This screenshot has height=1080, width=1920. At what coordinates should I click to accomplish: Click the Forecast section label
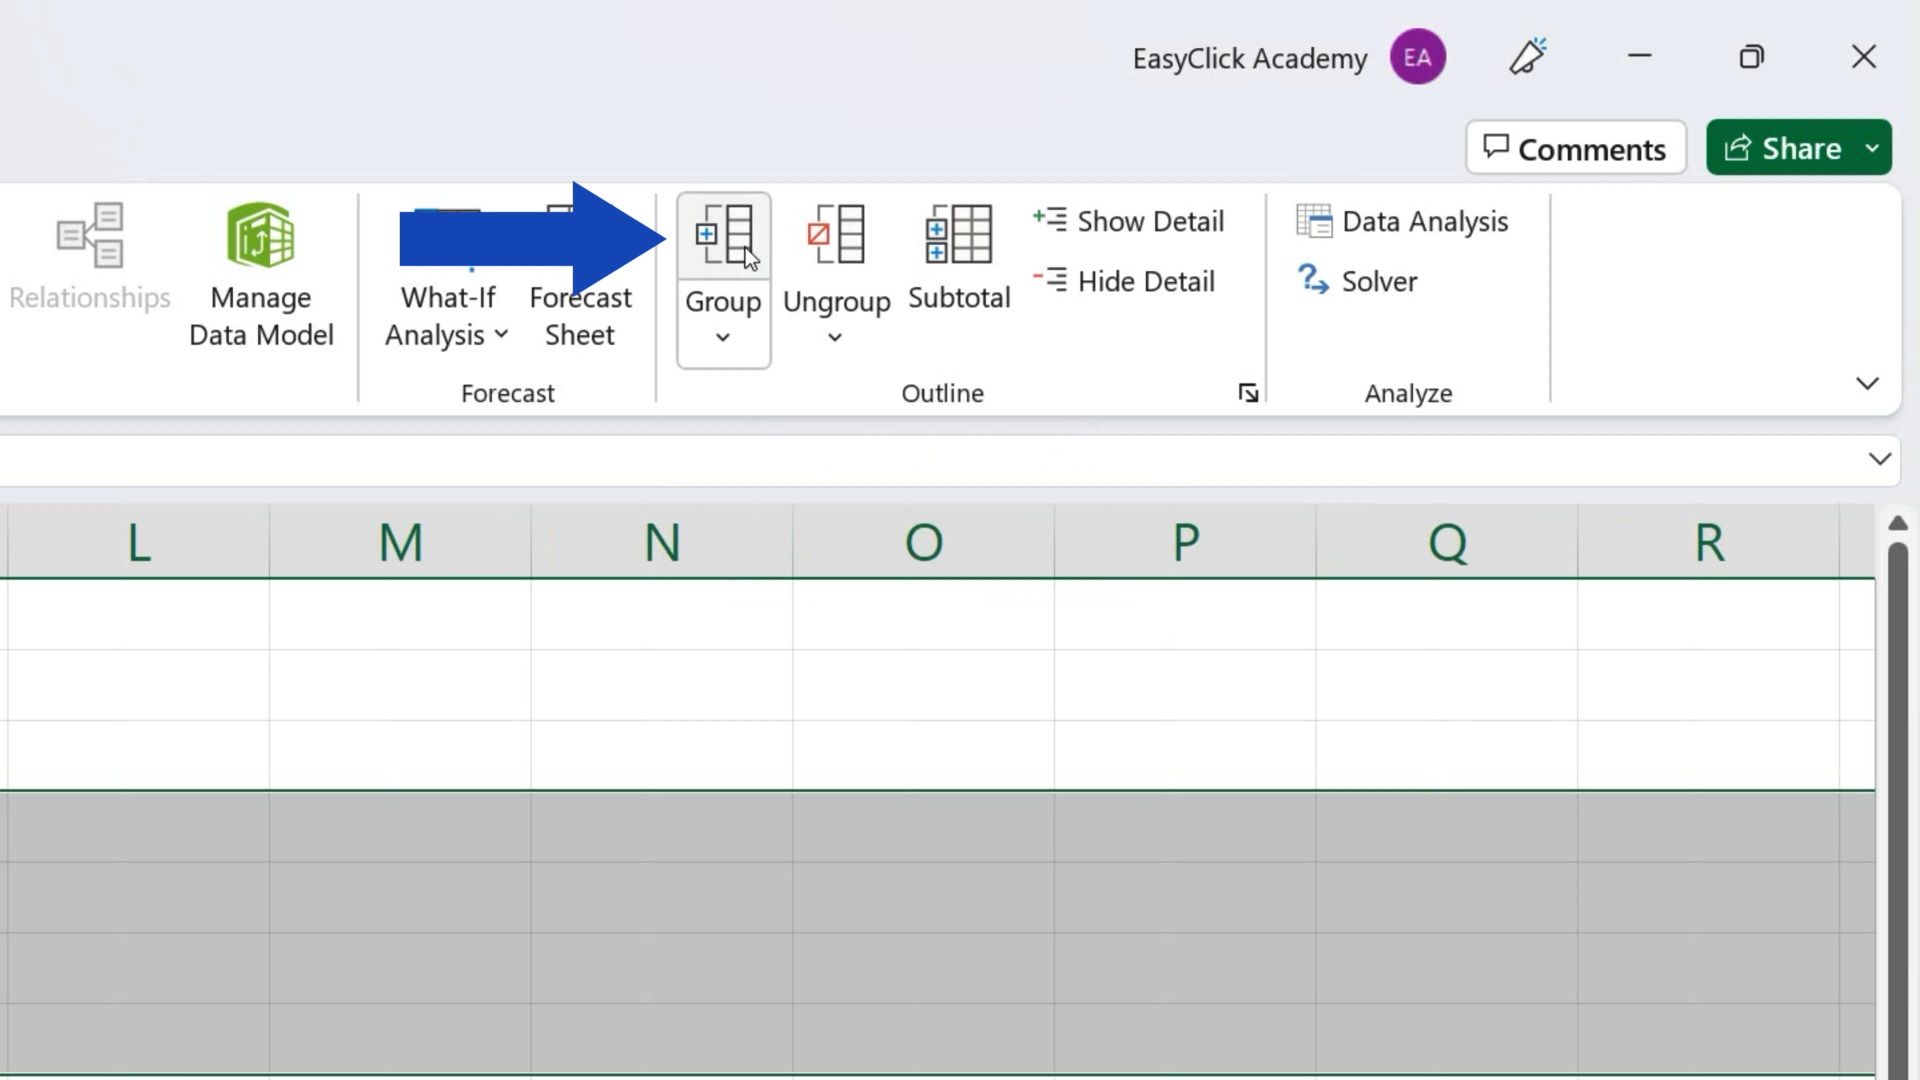tap(509, 393)
